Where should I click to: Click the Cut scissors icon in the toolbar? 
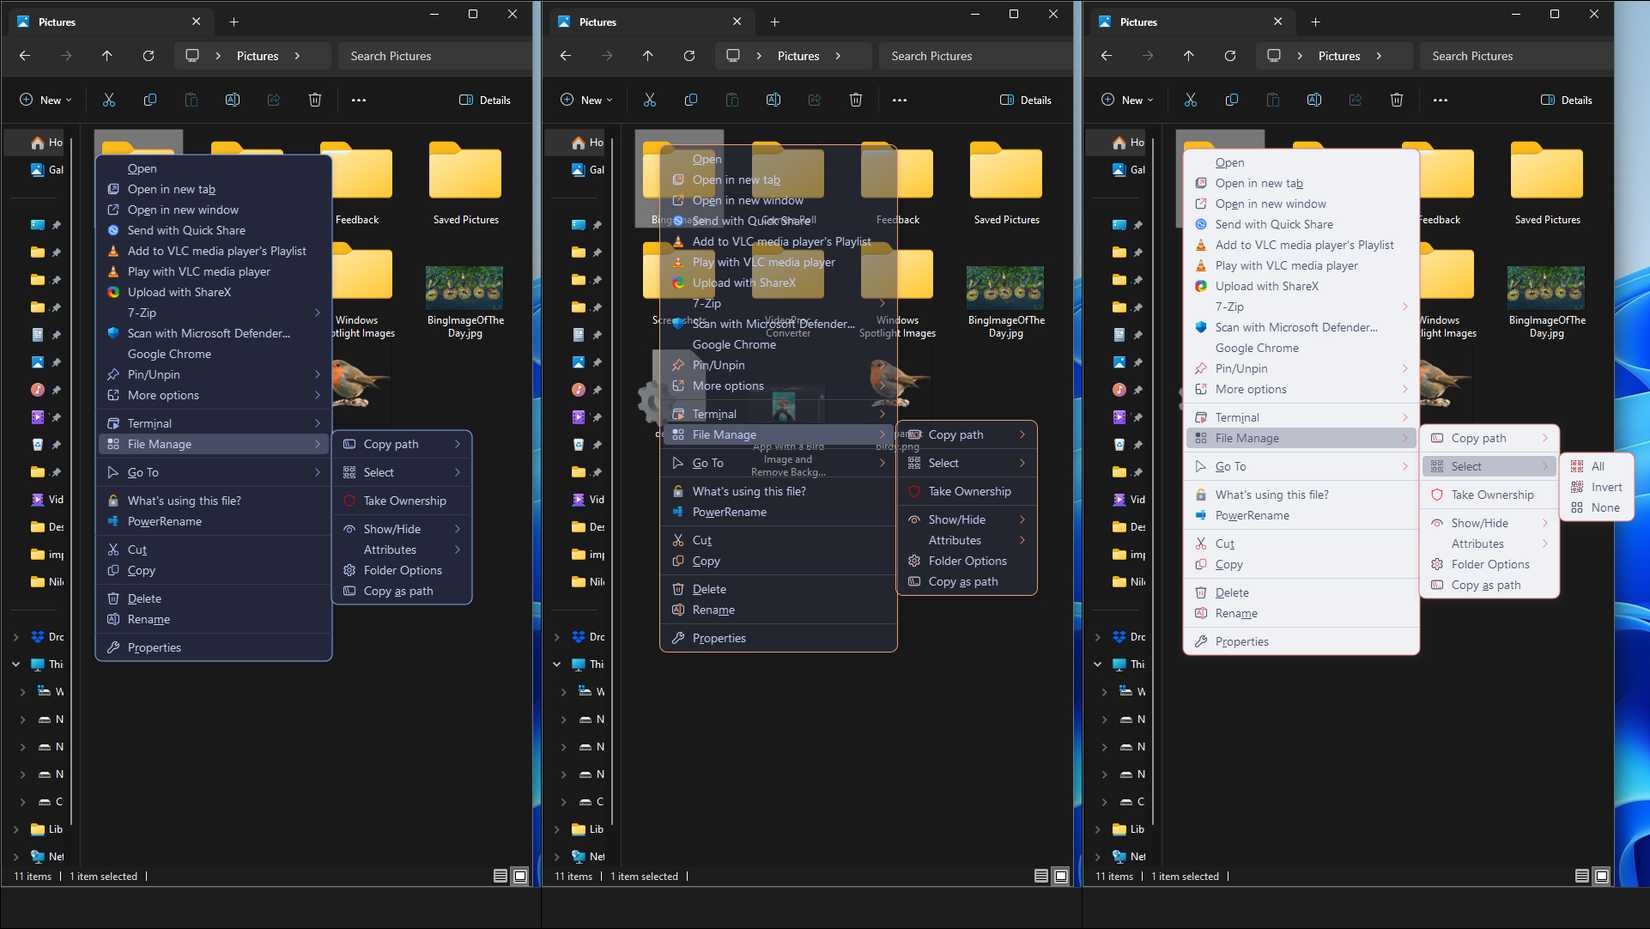click(x=108, y=100)
